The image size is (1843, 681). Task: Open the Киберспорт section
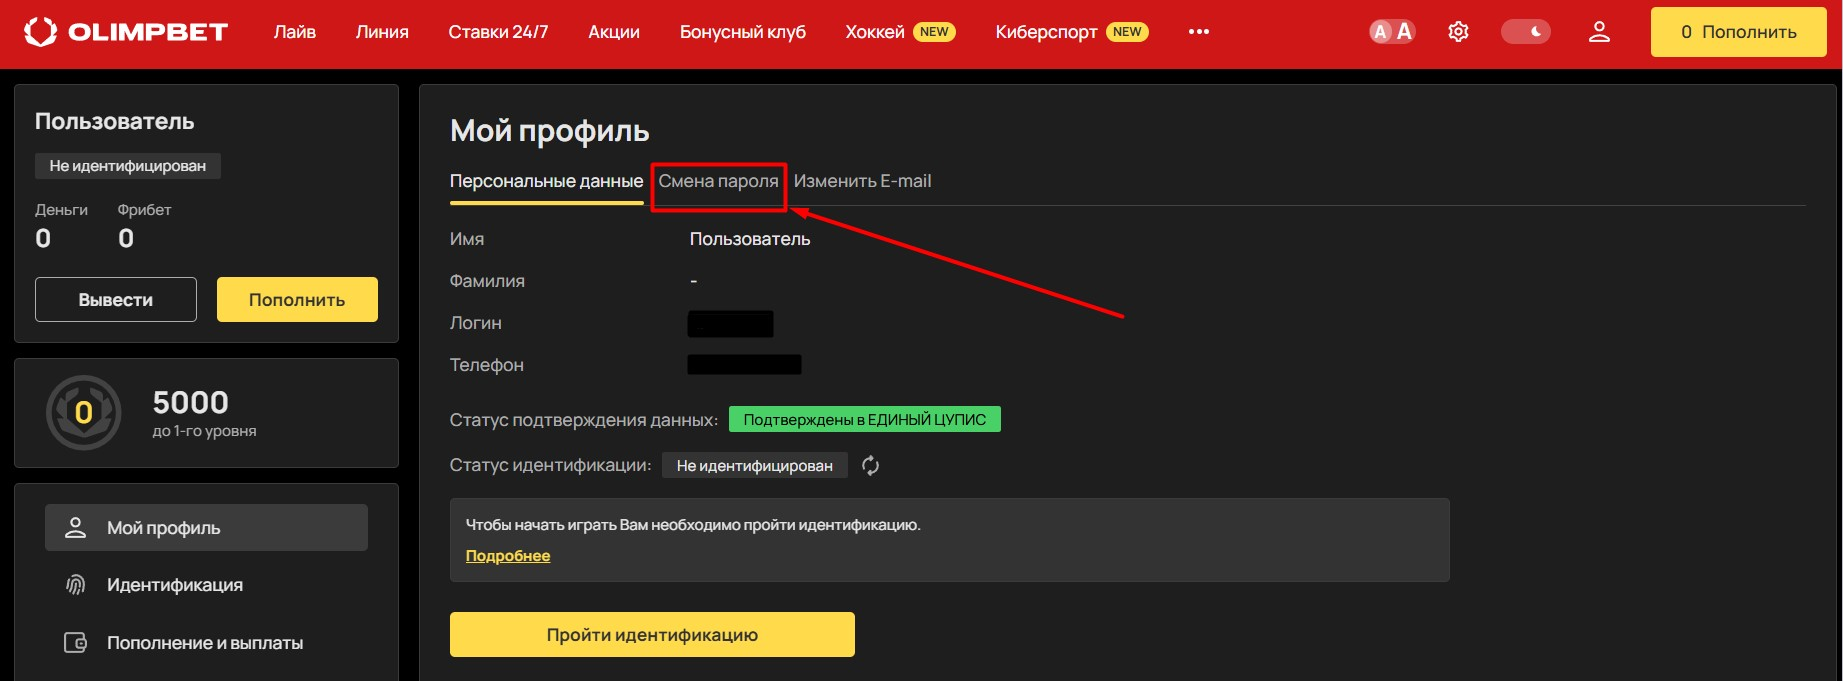1046,32
